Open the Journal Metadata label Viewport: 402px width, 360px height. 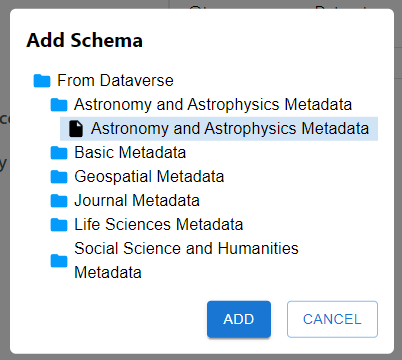click(x=137, y=201)
